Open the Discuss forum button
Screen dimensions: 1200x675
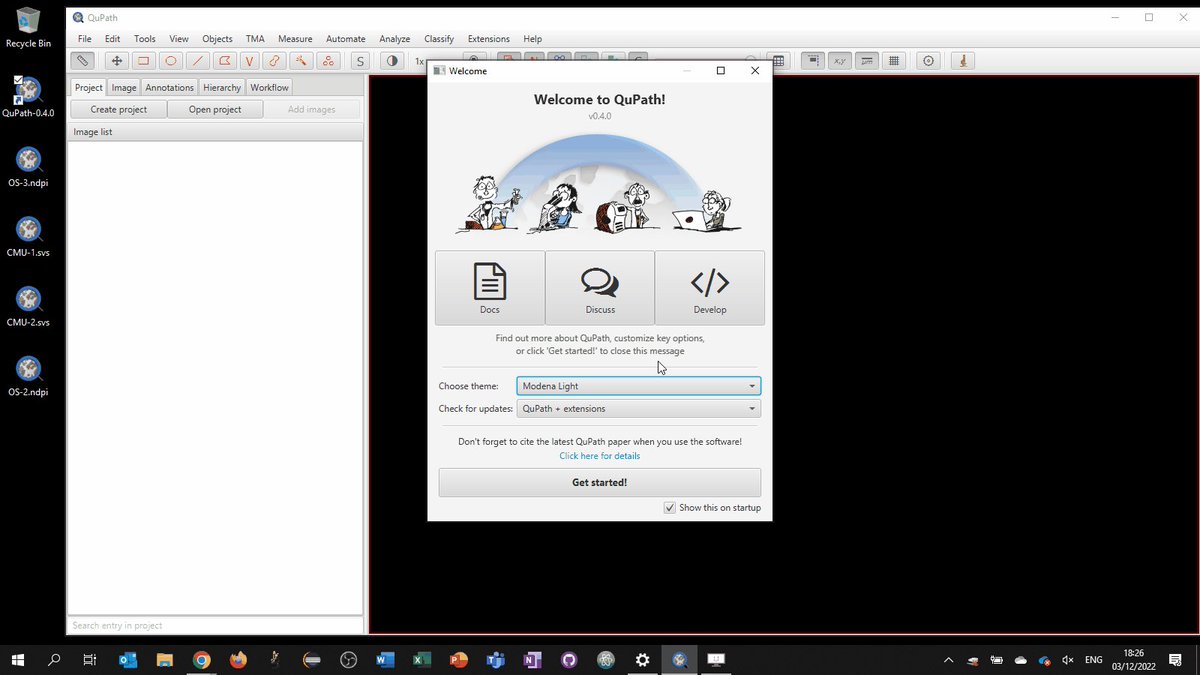pyautogui.click(x=600, y=288)
